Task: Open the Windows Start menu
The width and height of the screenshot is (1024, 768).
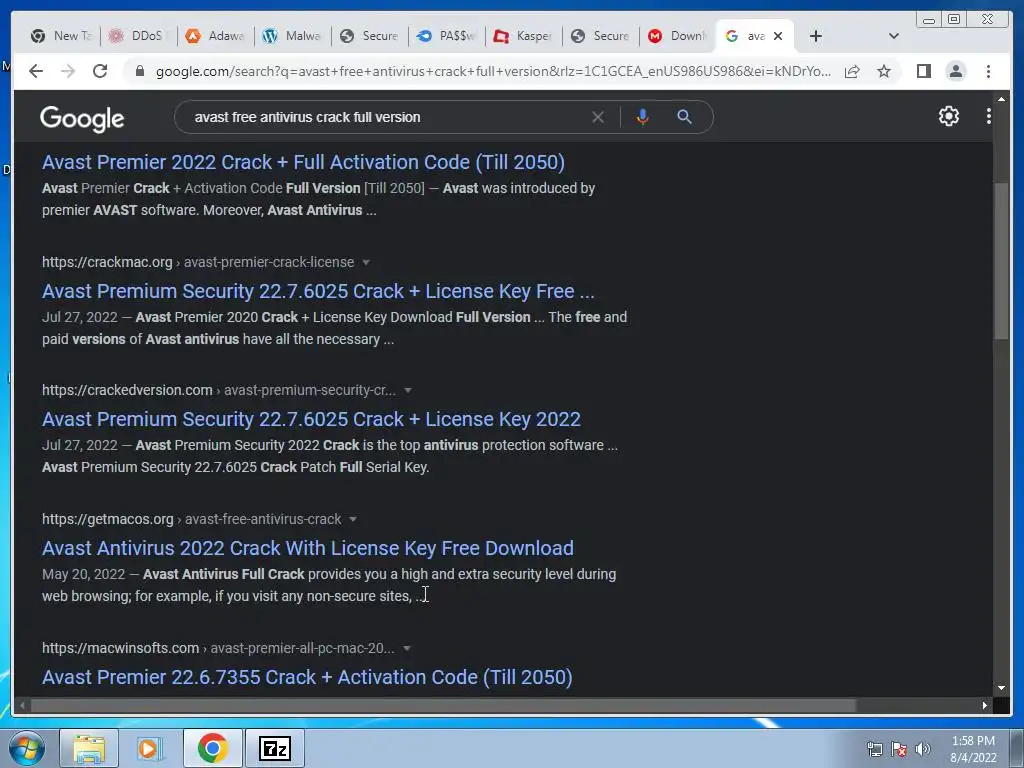Action: pos(27,748)
